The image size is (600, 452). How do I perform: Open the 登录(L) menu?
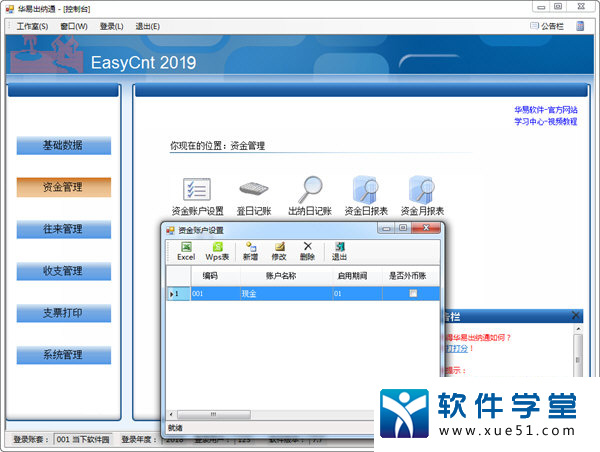pyautogui.click(x=111, y=26)
